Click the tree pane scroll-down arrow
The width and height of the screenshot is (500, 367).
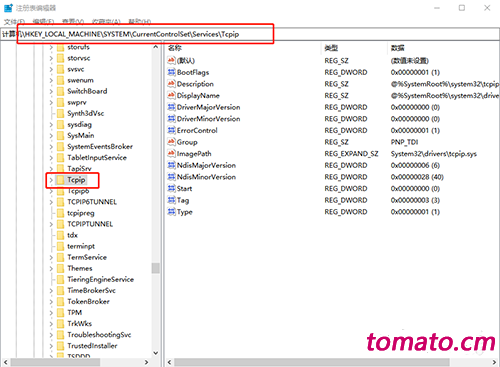156,353
